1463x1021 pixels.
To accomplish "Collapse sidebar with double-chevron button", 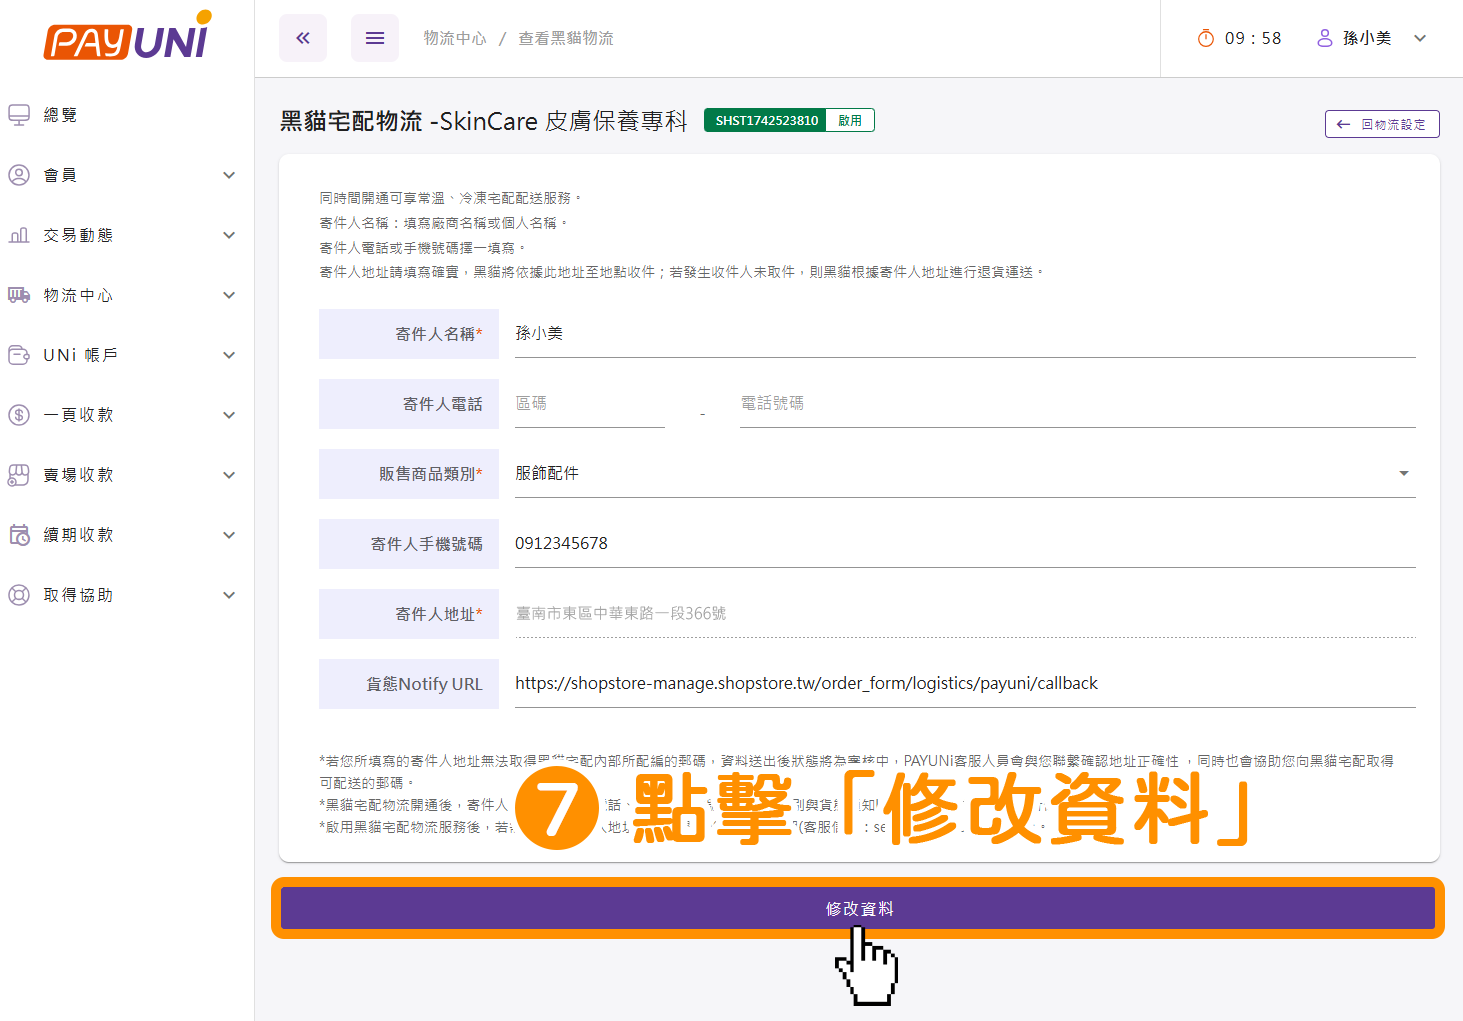I will pyautogui.click(x=303, y=38).
